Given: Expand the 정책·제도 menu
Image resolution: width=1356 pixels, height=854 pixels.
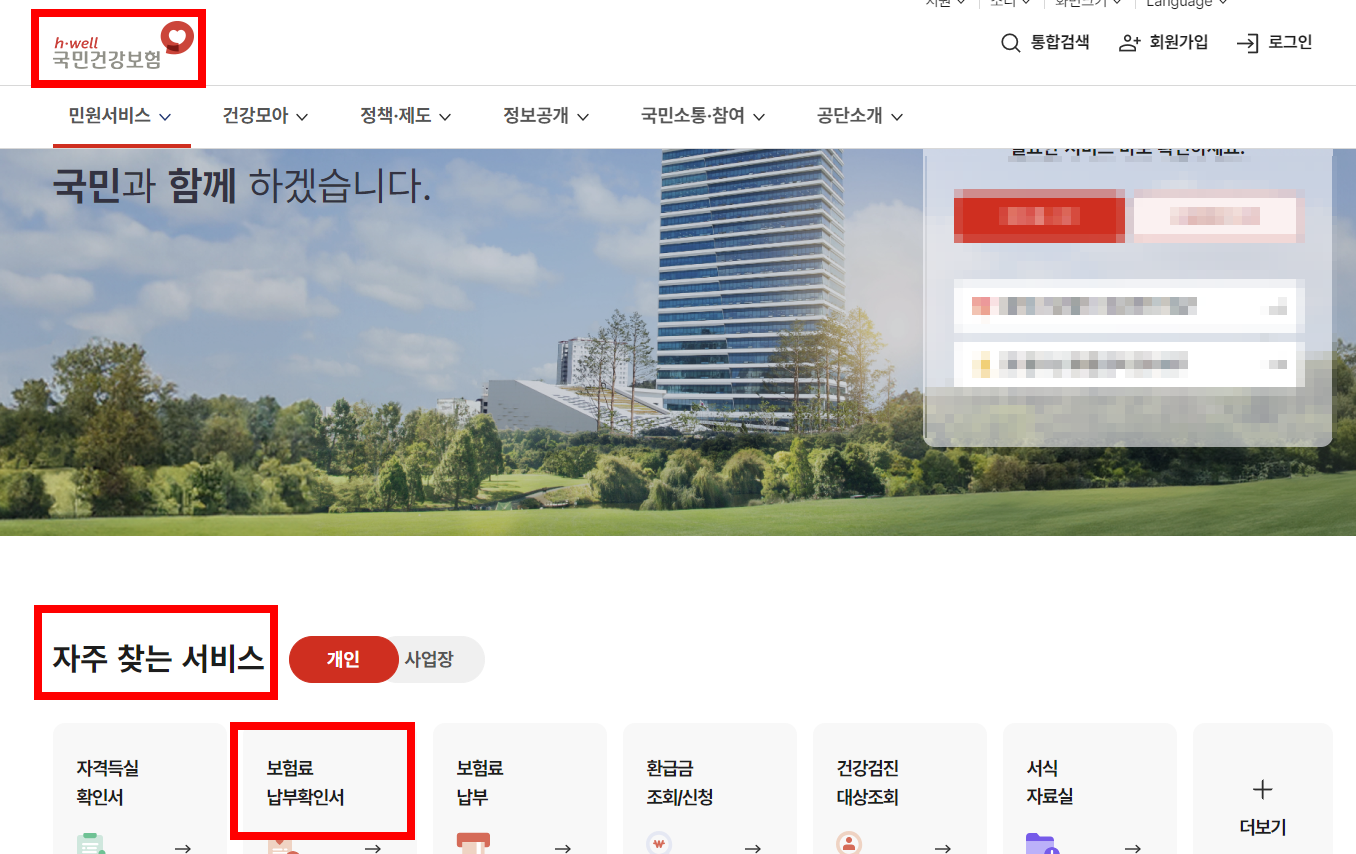Looking at the screenshot, I should [x=406, y=116].
